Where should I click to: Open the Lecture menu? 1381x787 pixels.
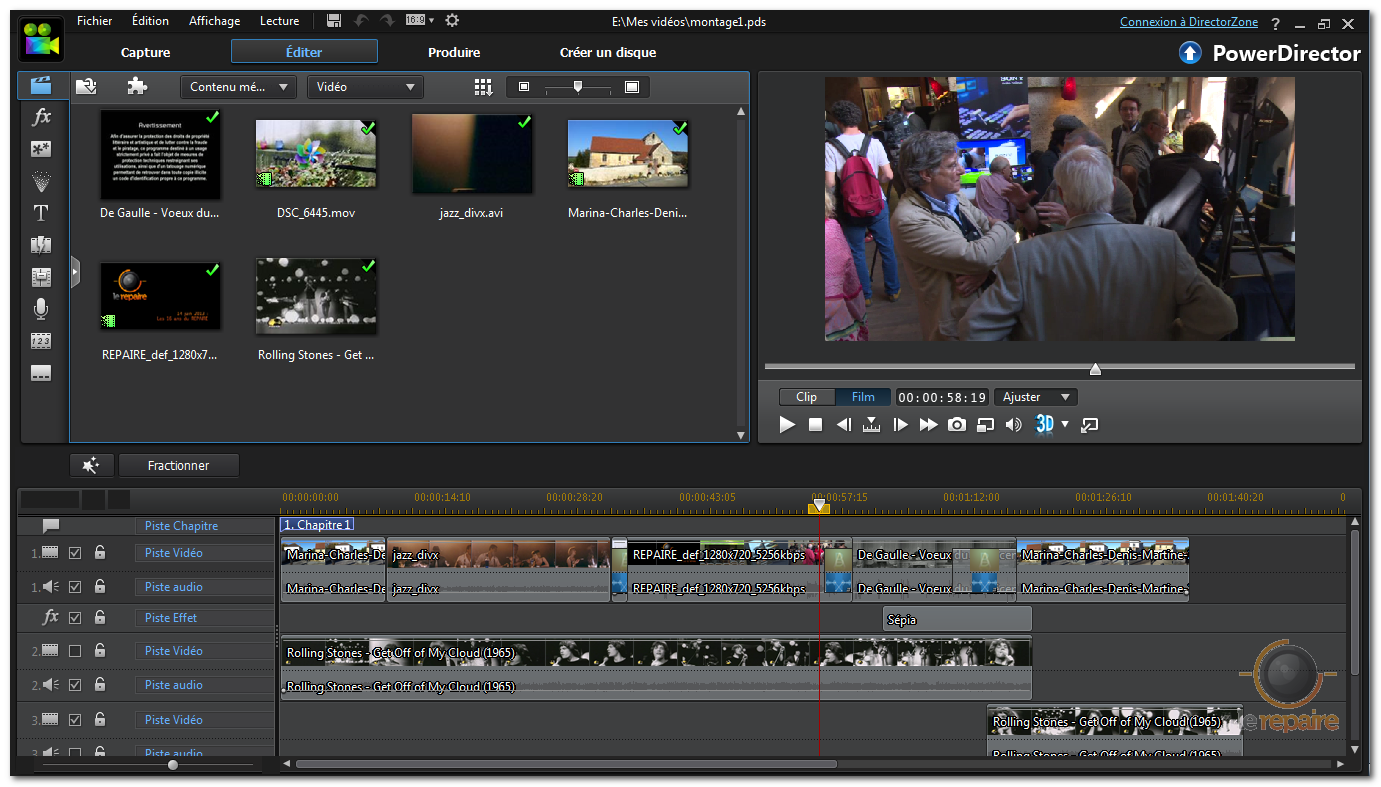coord(279,21)
